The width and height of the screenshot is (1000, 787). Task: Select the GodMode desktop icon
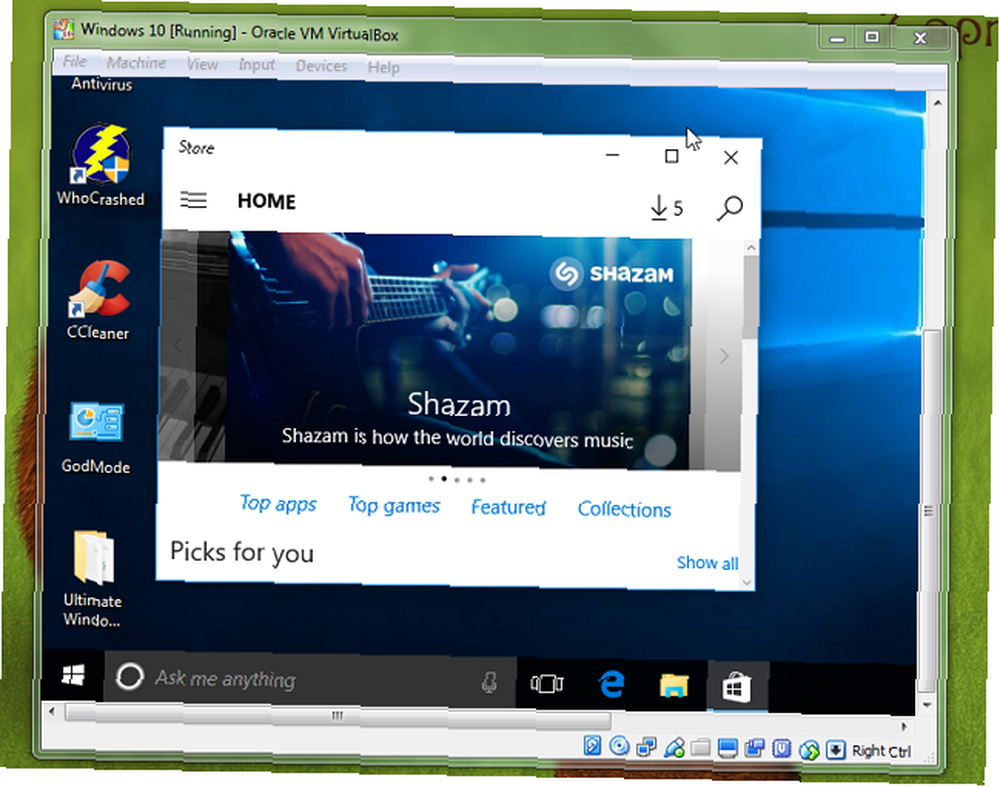[x=96, y=438]
